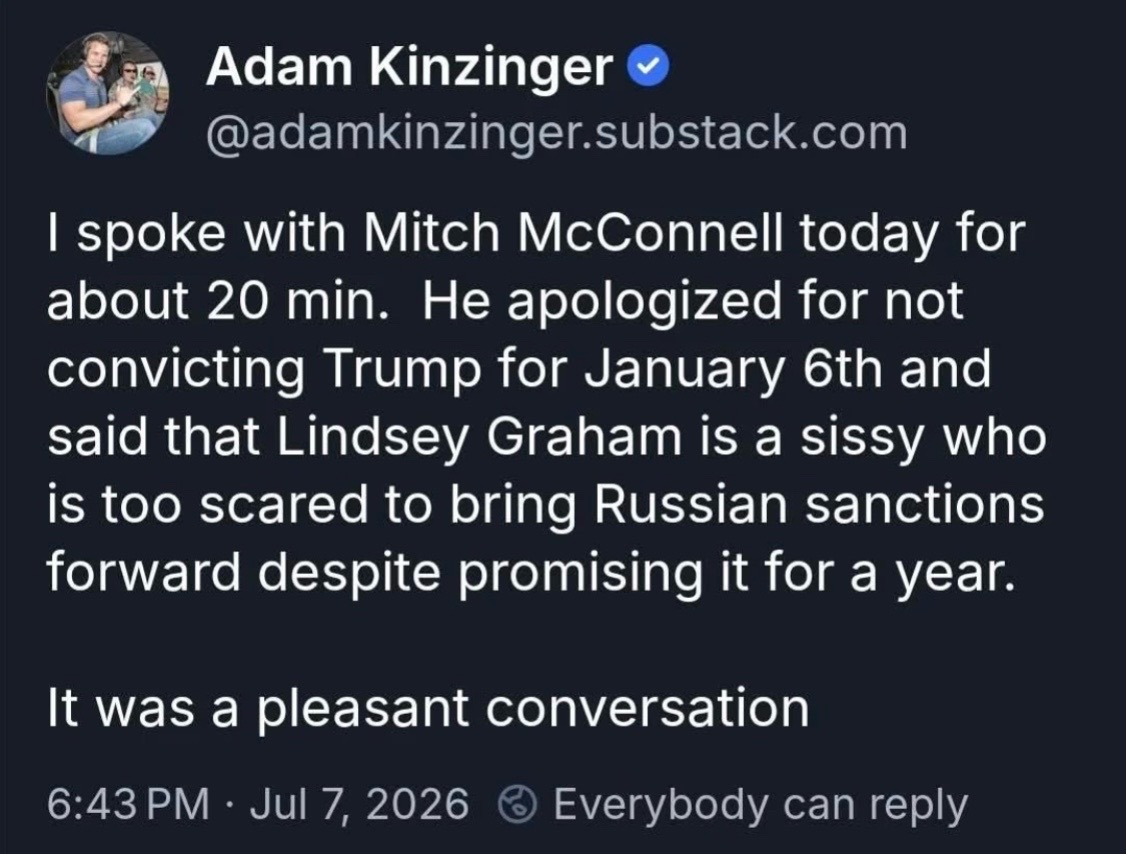The width and height of the screenshot is (1126, 854).
Task: Open the Adam Kinzinger display name
Action: tap(409, 68)
